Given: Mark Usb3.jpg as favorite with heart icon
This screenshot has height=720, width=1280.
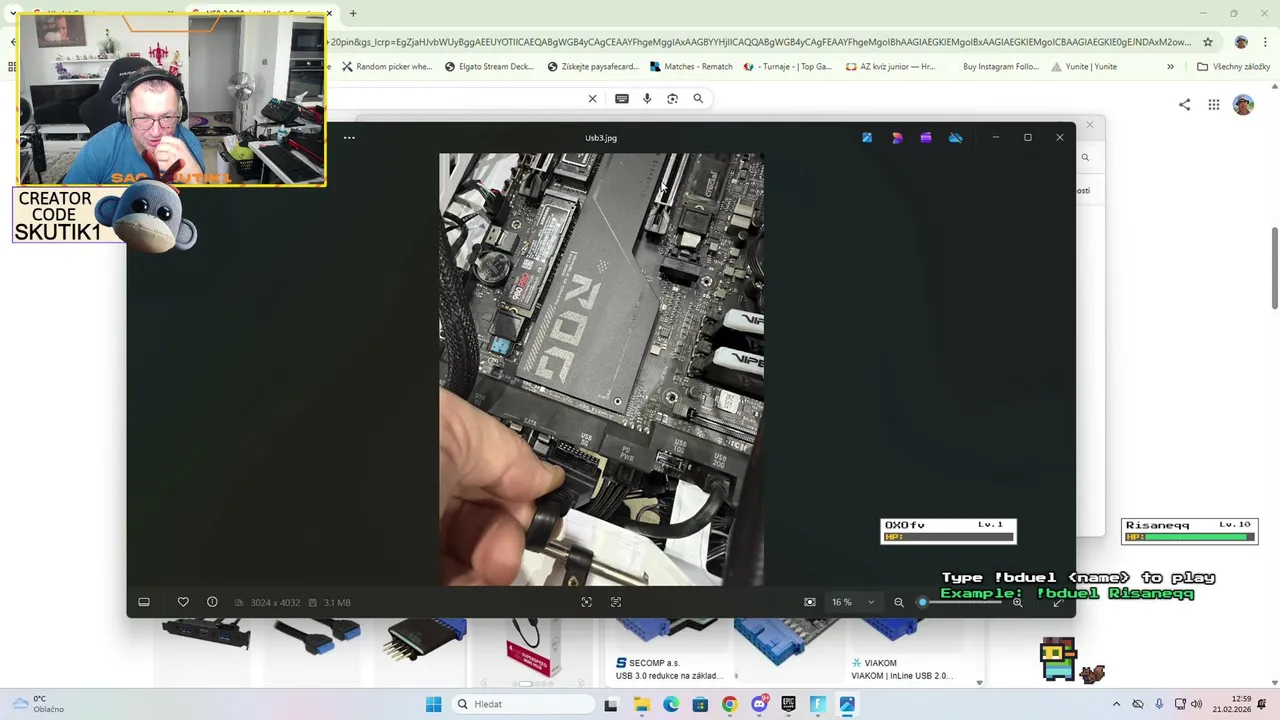Looking at the screenshot, I should point(183,602).
